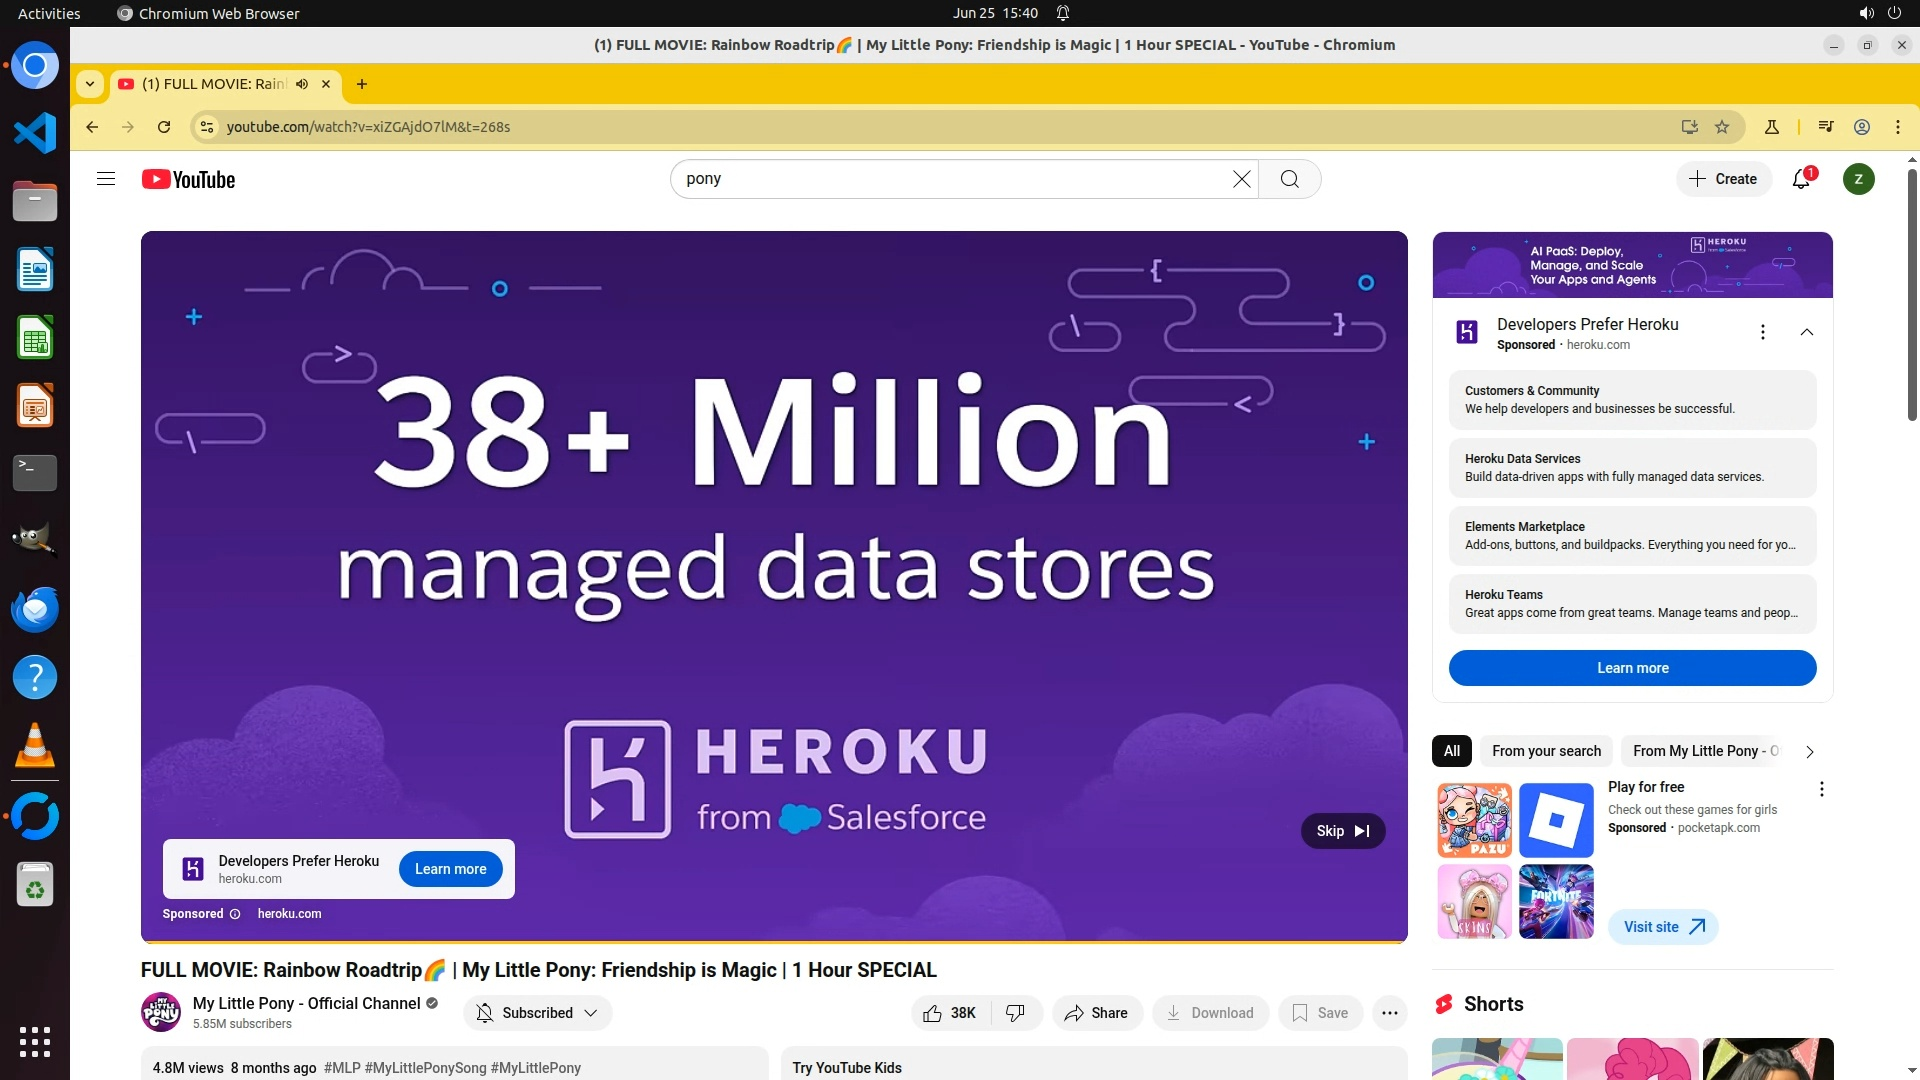Collapse the Heroku ad panel chevron
Screen dimensions: 1920x1080
(x=1806, y=332)
